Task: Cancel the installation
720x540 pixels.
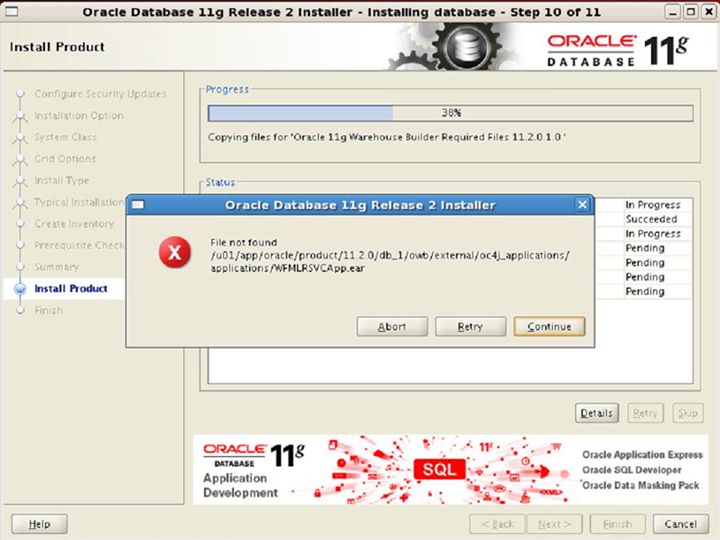Action: 680,524
